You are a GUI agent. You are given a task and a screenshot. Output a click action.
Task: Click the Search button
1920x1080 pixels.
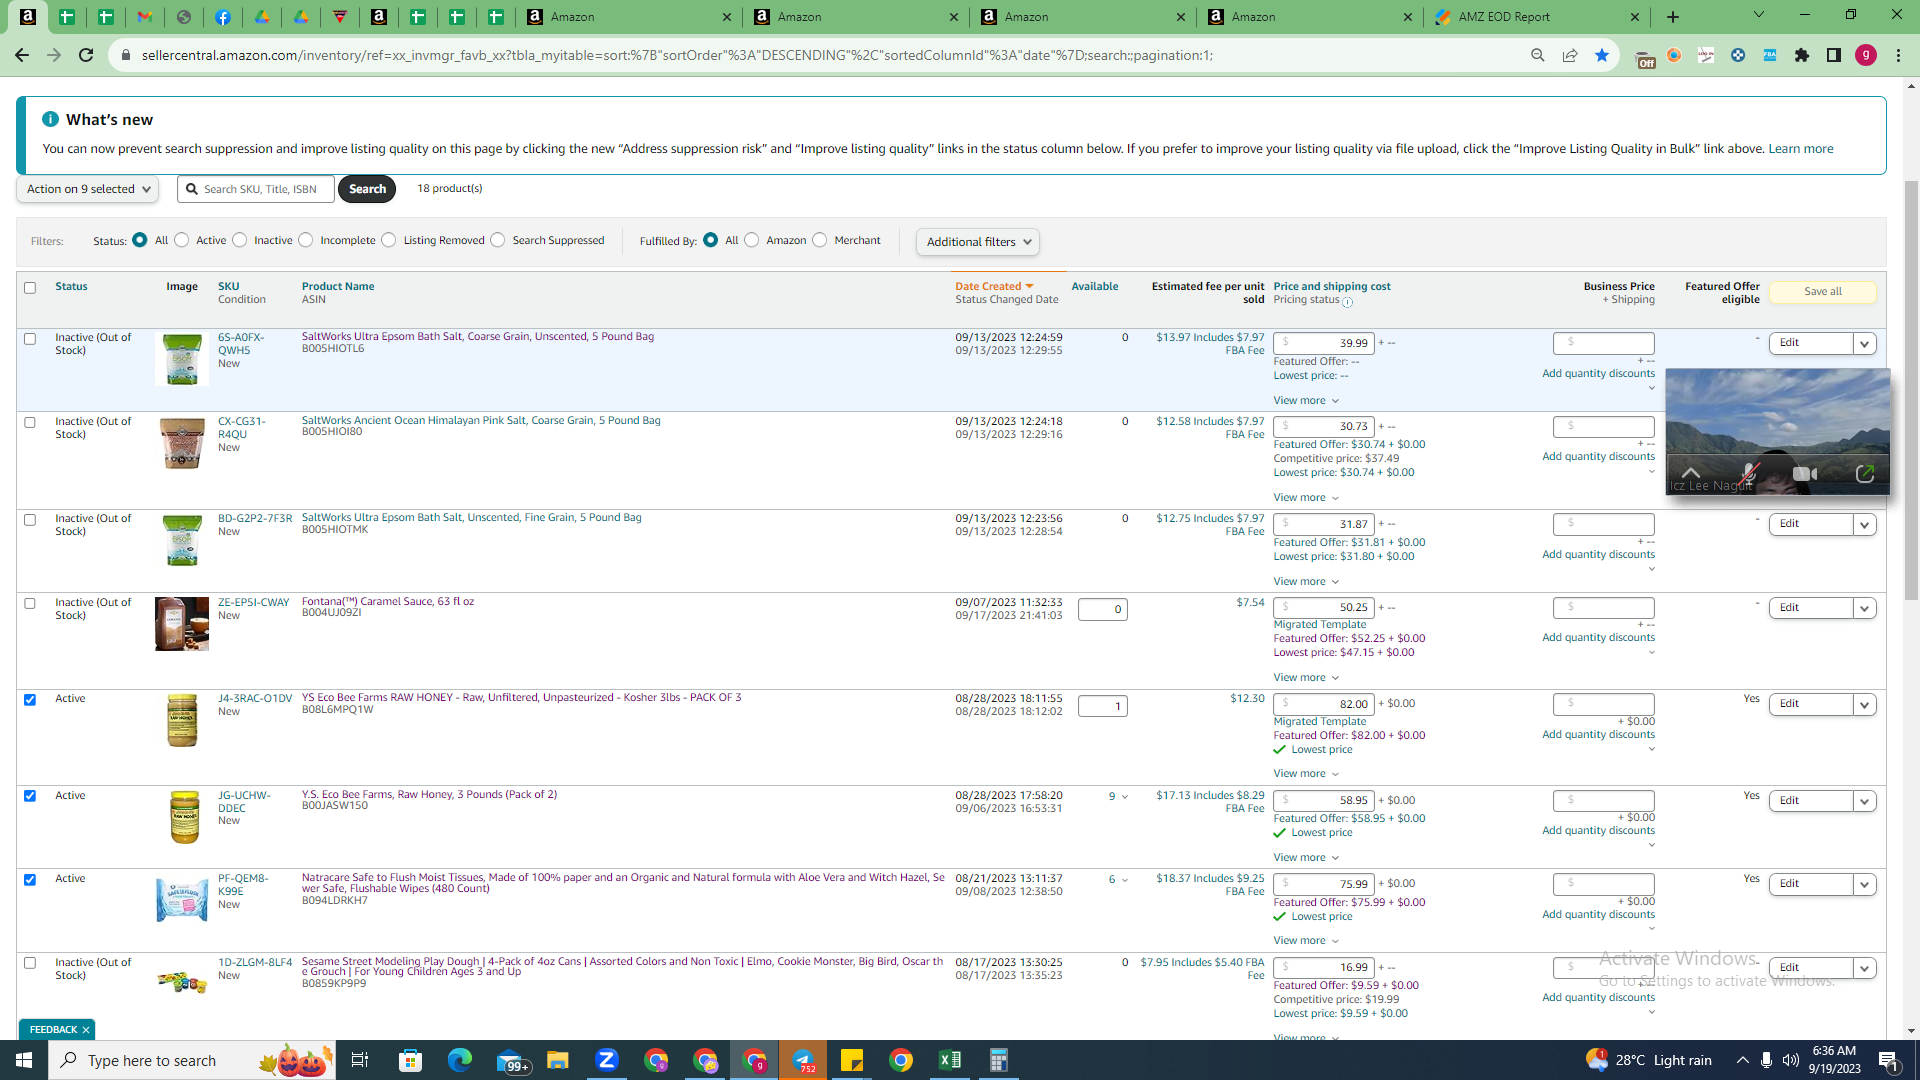point(367,189)
